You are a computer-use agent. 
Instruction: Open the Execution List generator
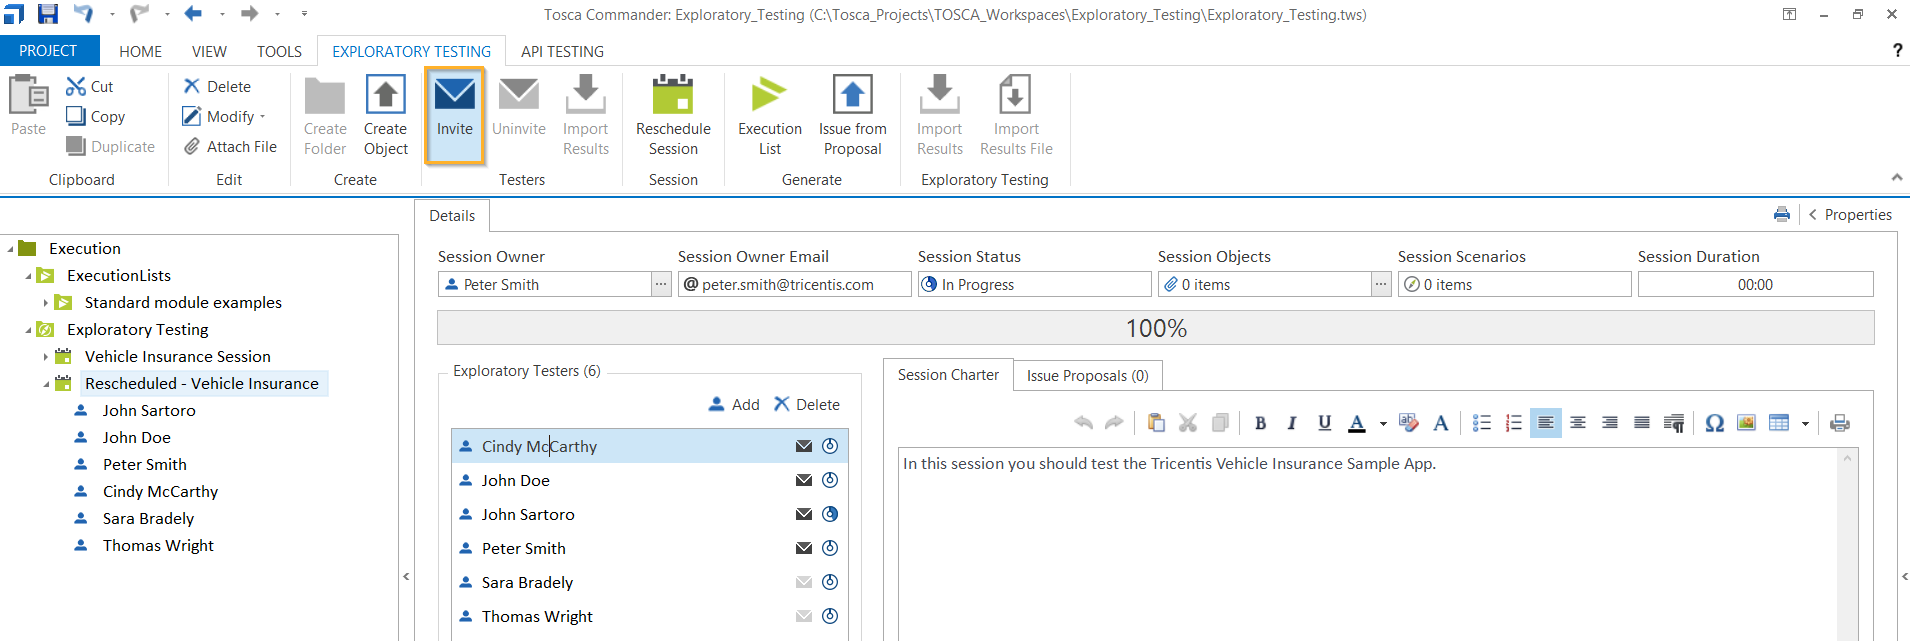click(769, 96)
